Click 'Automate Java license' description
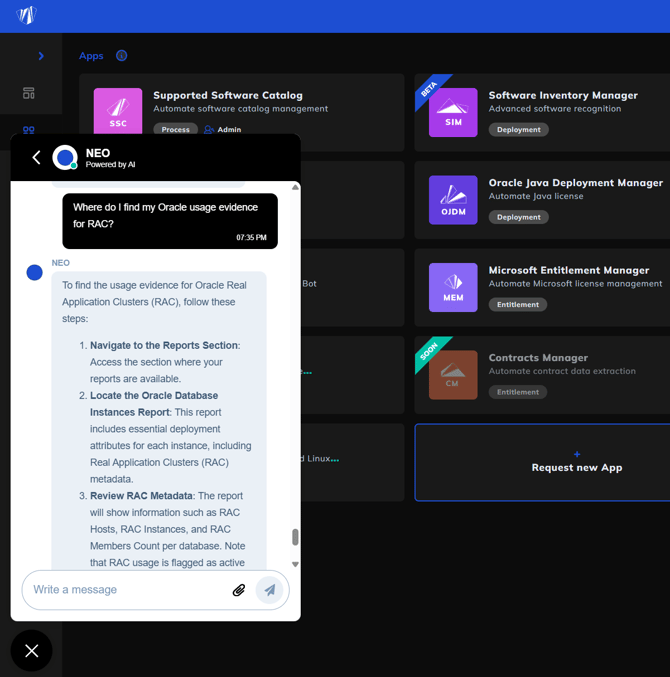 [x=536, y=196]
